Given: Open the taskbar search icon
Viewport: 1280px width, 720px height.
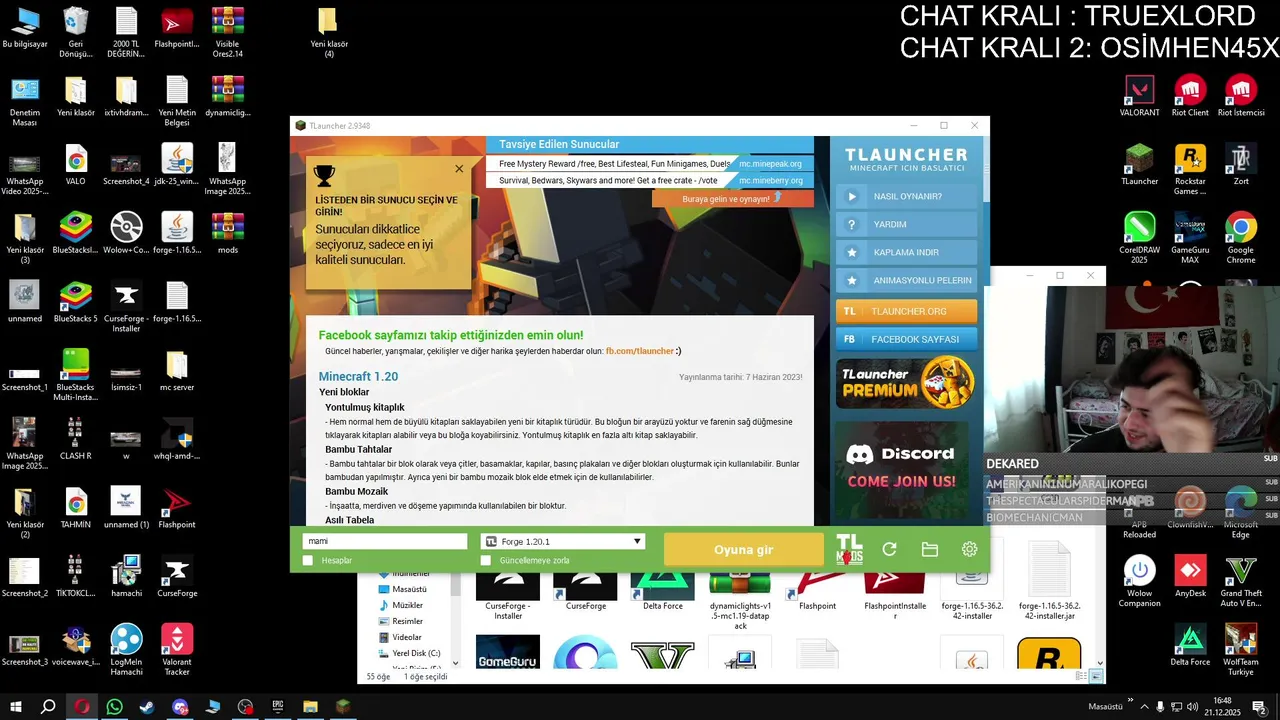Looking at the screenshot, I should coord(48,707).
